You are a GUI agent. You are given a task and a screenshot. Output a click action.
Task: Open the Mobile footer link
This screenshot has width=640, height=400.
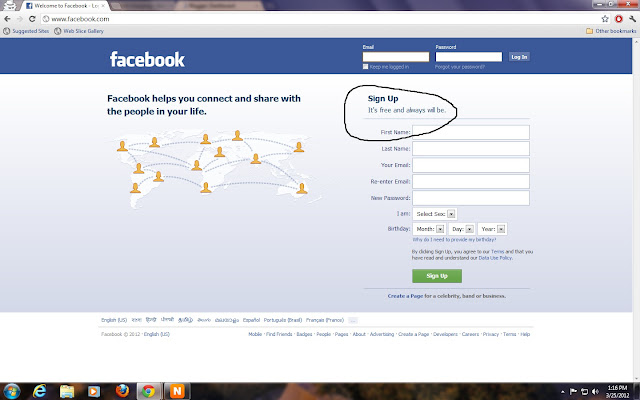255,334
